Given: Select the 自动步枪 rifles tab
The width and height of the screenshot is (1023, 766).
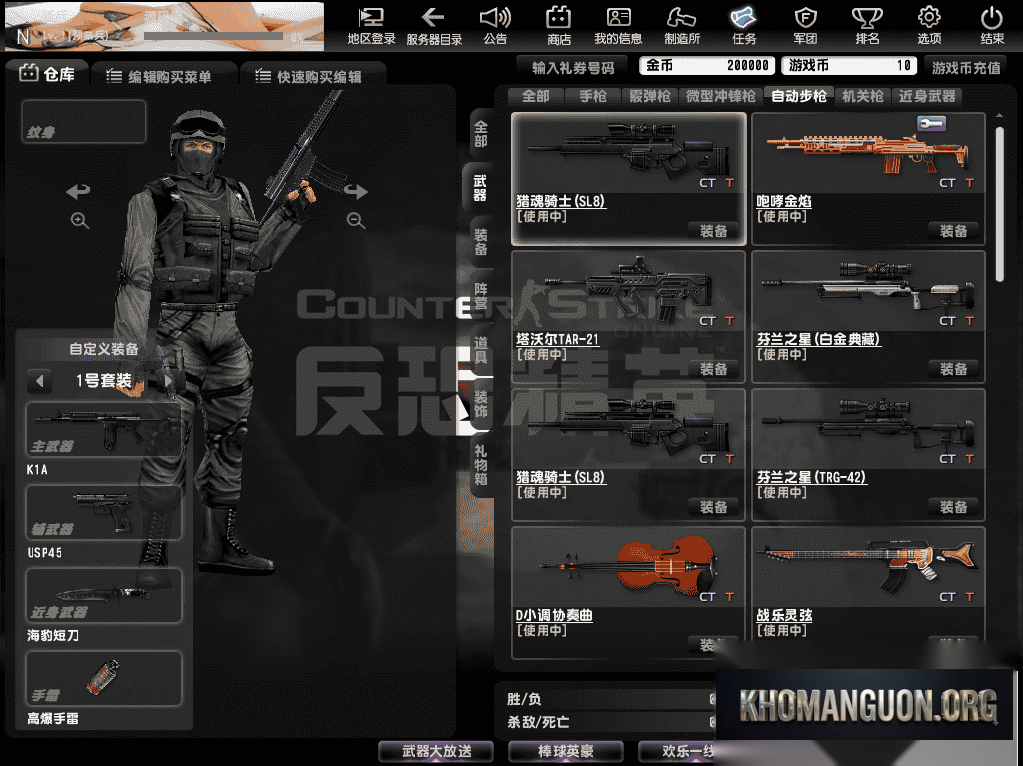Looking at the screenshot, I should pyautogui.click(x=799, y=97).
